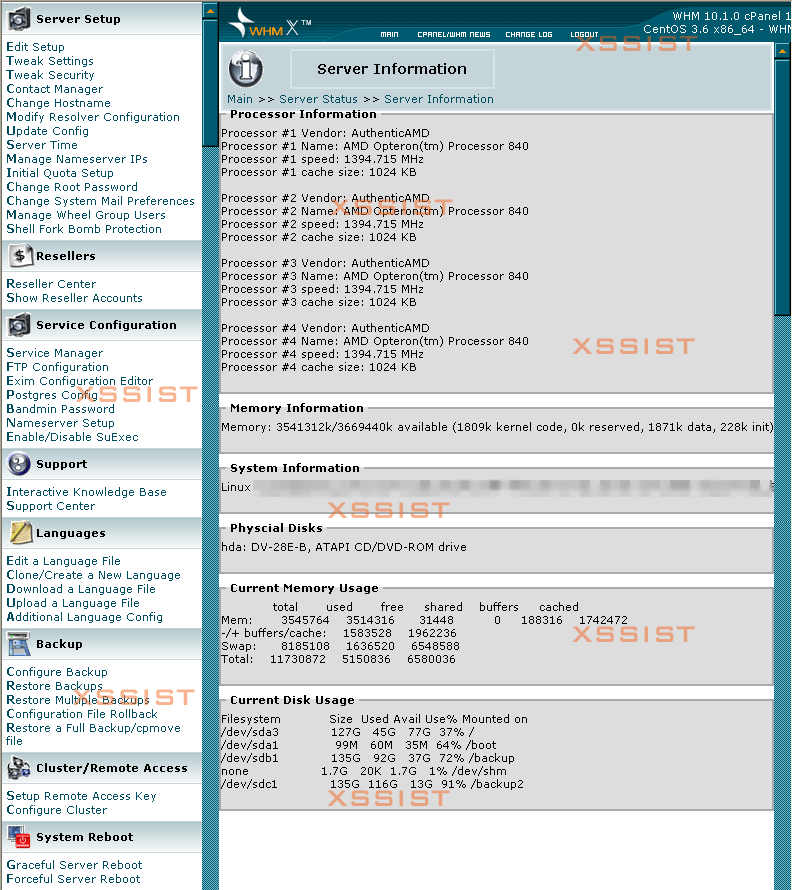Viewport: 792px width, 890px height.
Task: Open Change System Mail Preferences link
Action: tap(100, 201)
